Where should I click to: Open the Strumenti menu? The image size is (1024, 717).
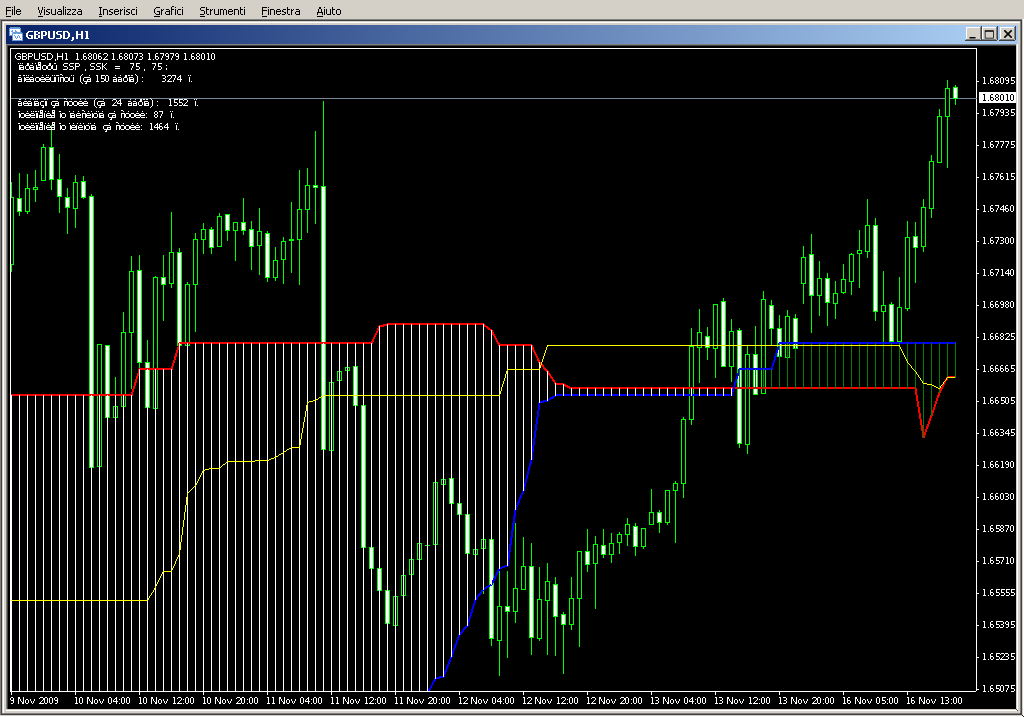tap(222, 11)
